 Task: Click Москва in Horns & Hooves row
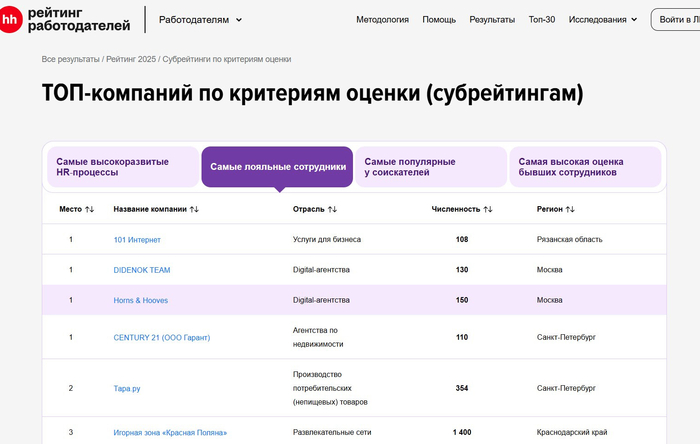pos(550,300)
